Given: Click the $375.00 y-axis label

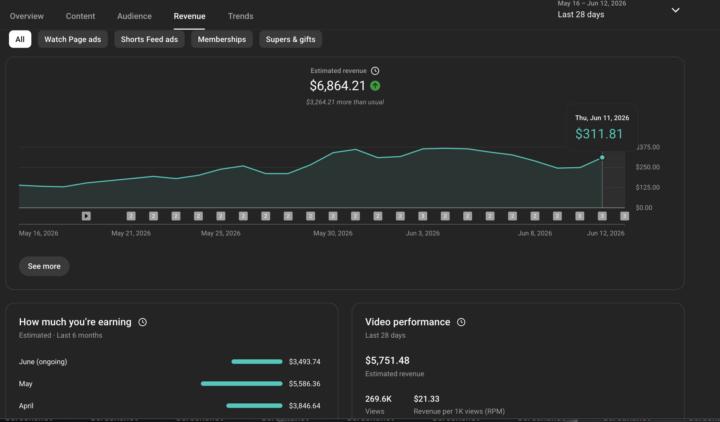Looking at the screenshot, I should click(648, 147).
